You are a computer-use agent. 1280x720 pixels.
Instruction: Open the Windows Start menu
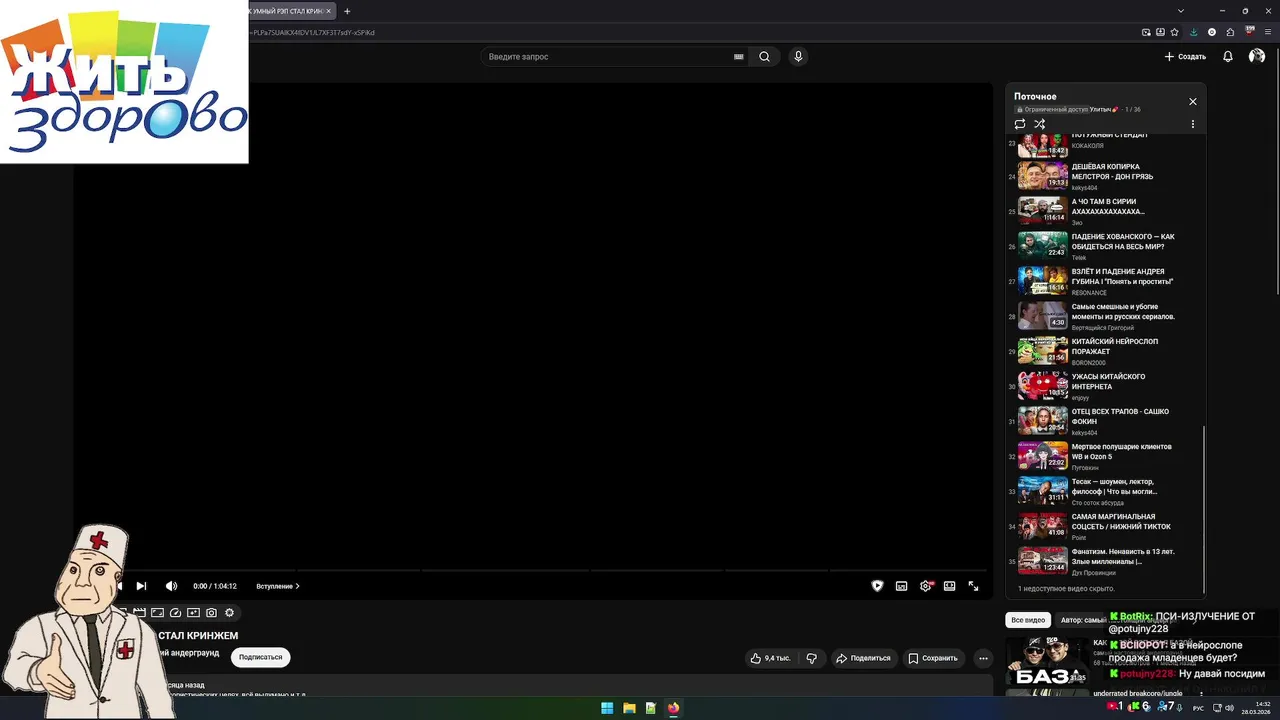607,708
